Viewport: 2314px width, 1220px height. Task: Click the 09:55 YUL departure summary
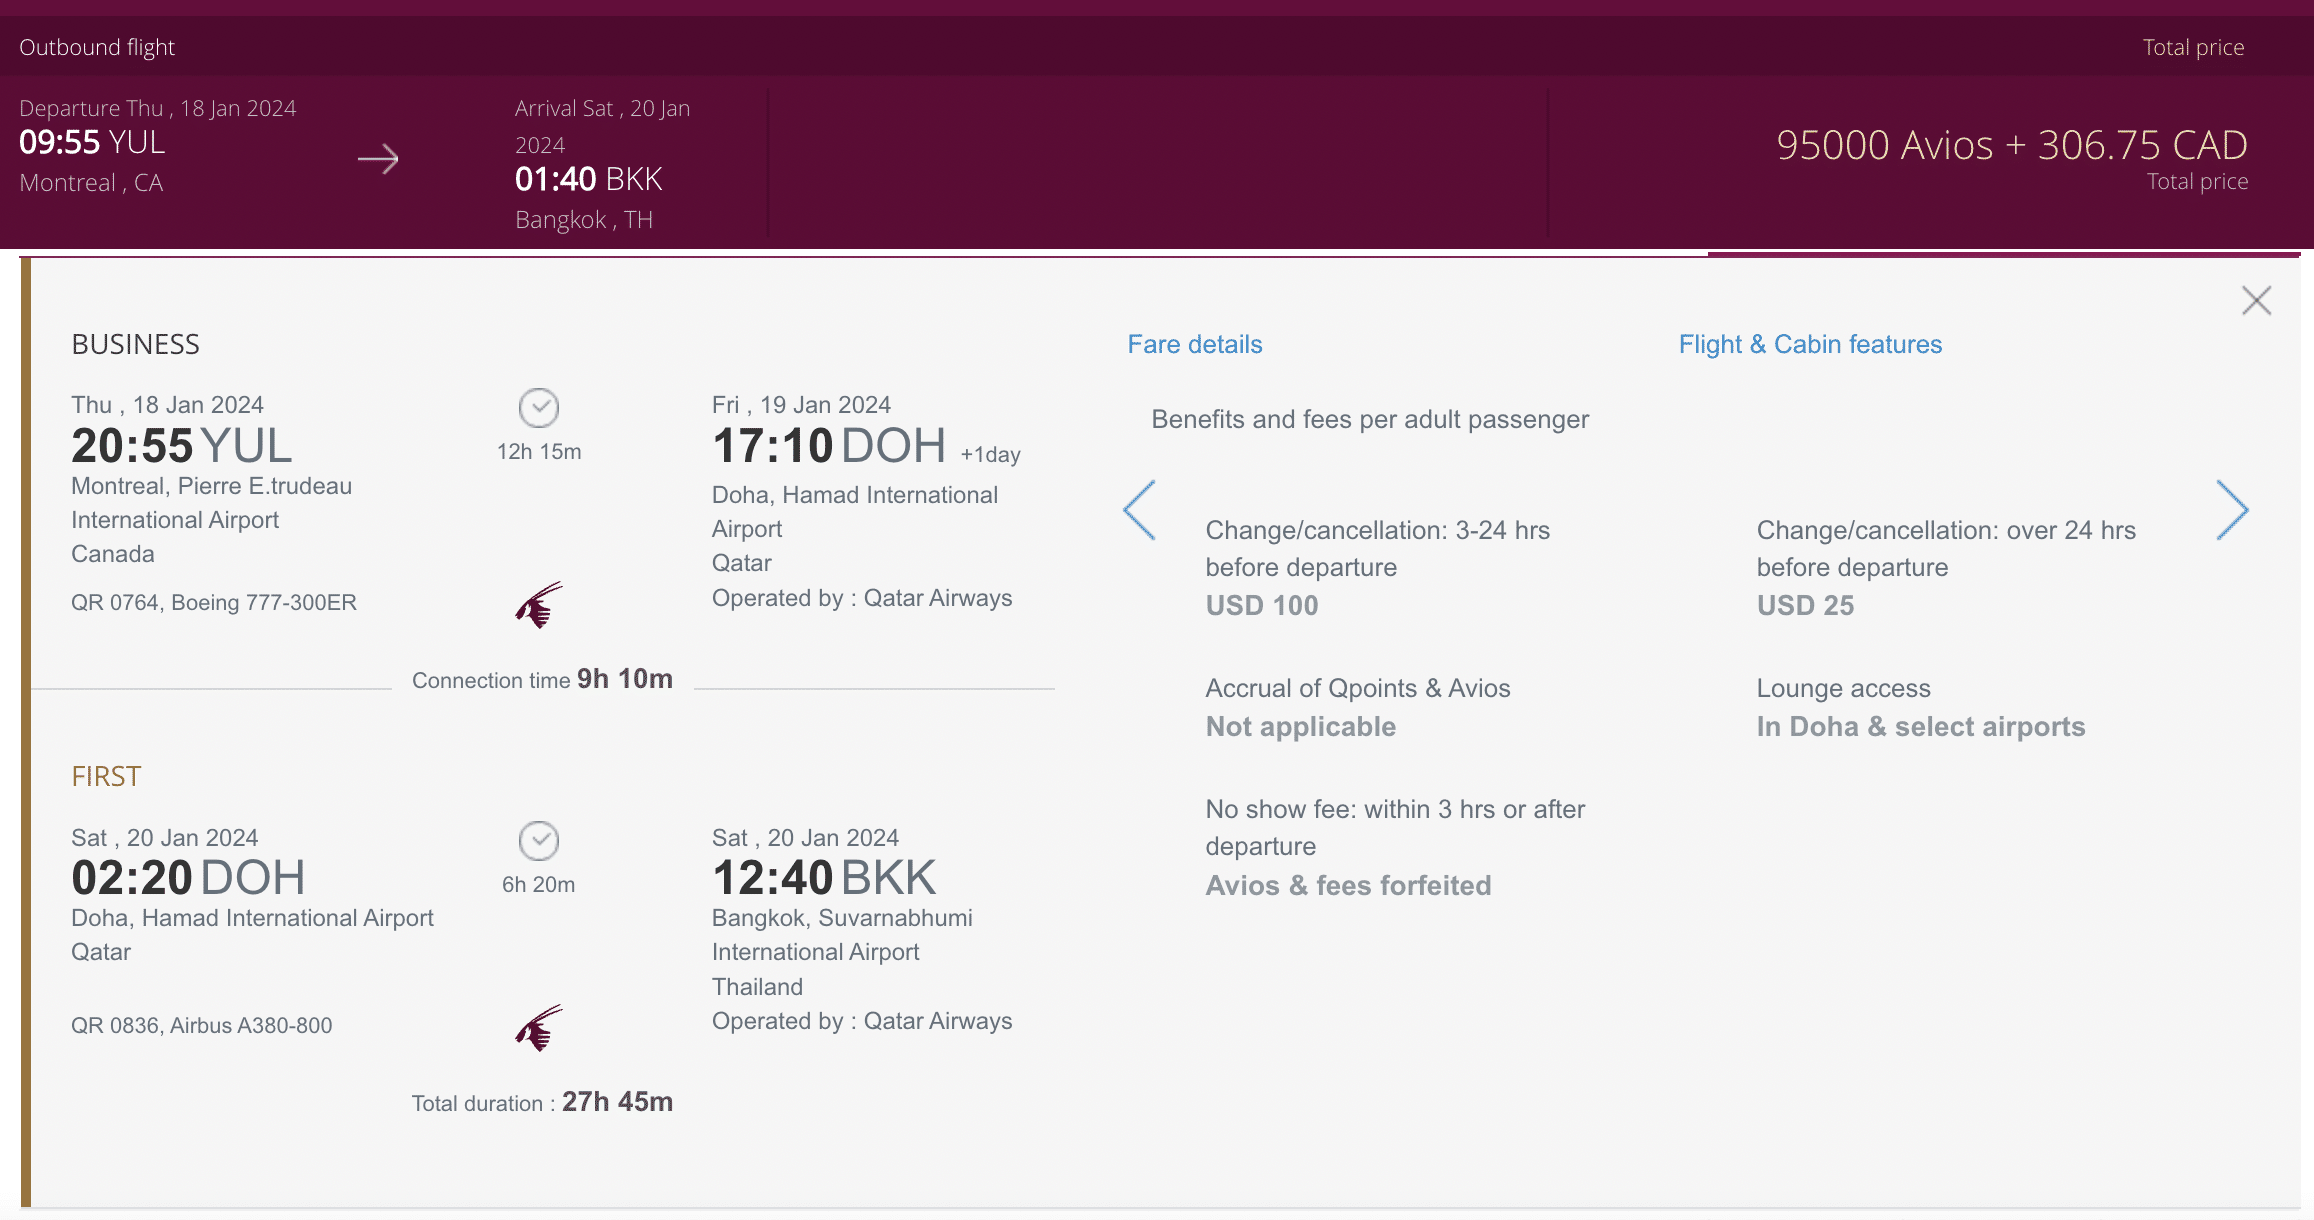92,143
